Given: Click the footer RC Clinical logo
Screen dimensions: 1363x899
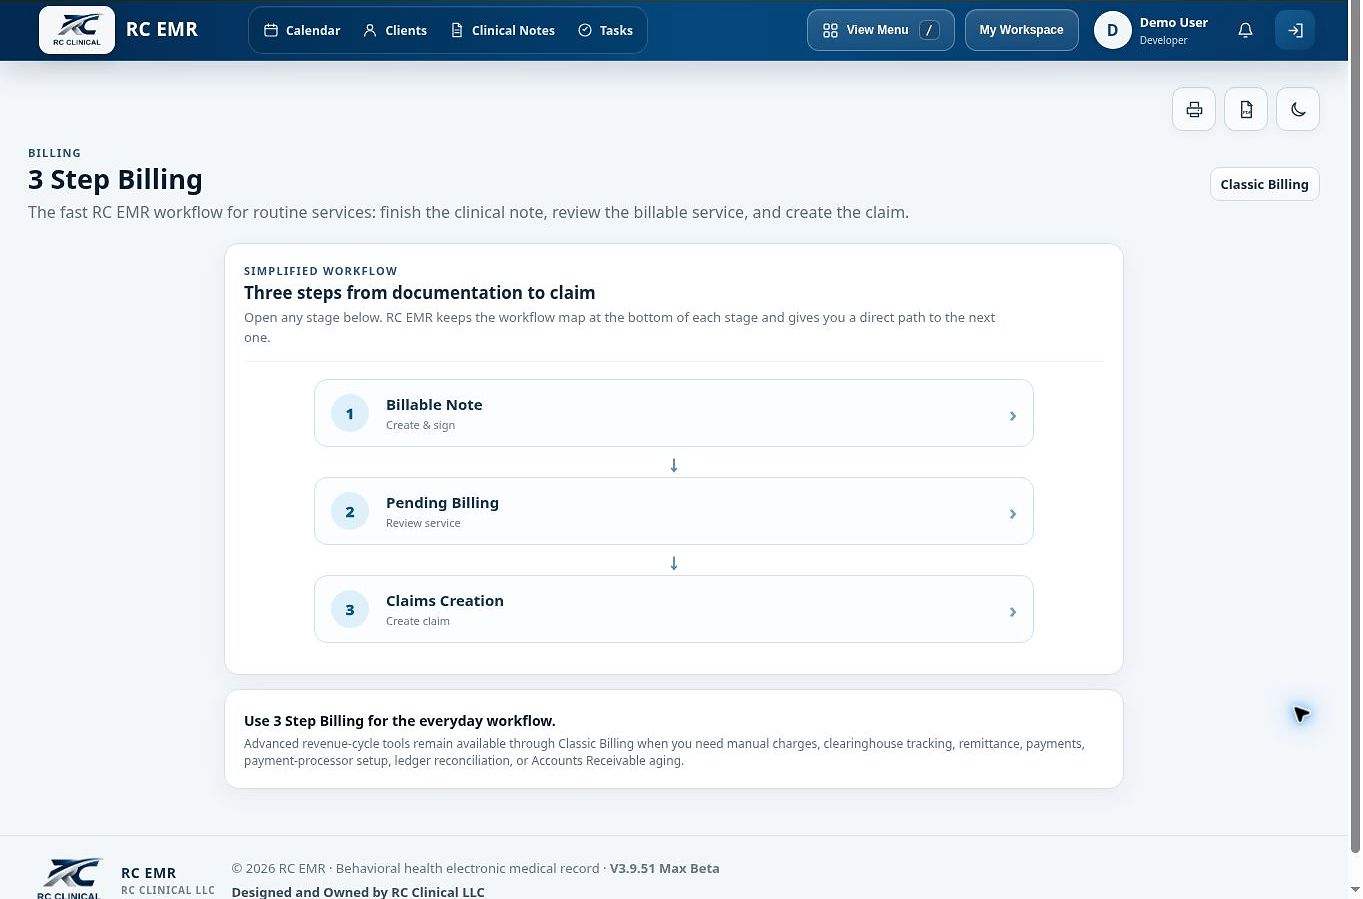Looking at the screenshot, I should (x=69, y=878).
